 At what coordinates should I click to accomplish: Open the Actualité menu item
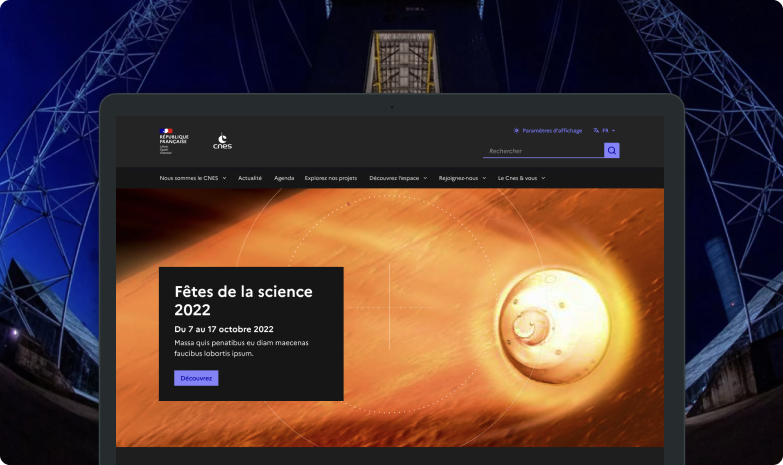pyautogui.click(x=250, y=178)
